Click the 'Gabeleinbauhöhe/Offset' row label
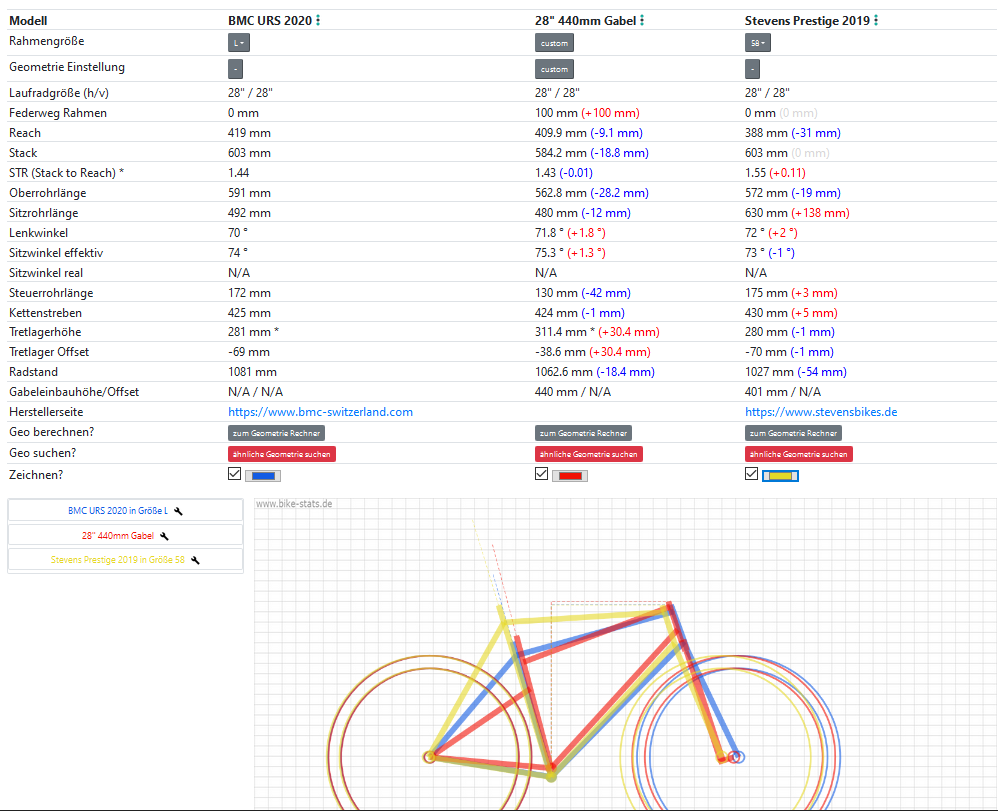The width and height of the screenshot is (998, 811). [74, 392]
